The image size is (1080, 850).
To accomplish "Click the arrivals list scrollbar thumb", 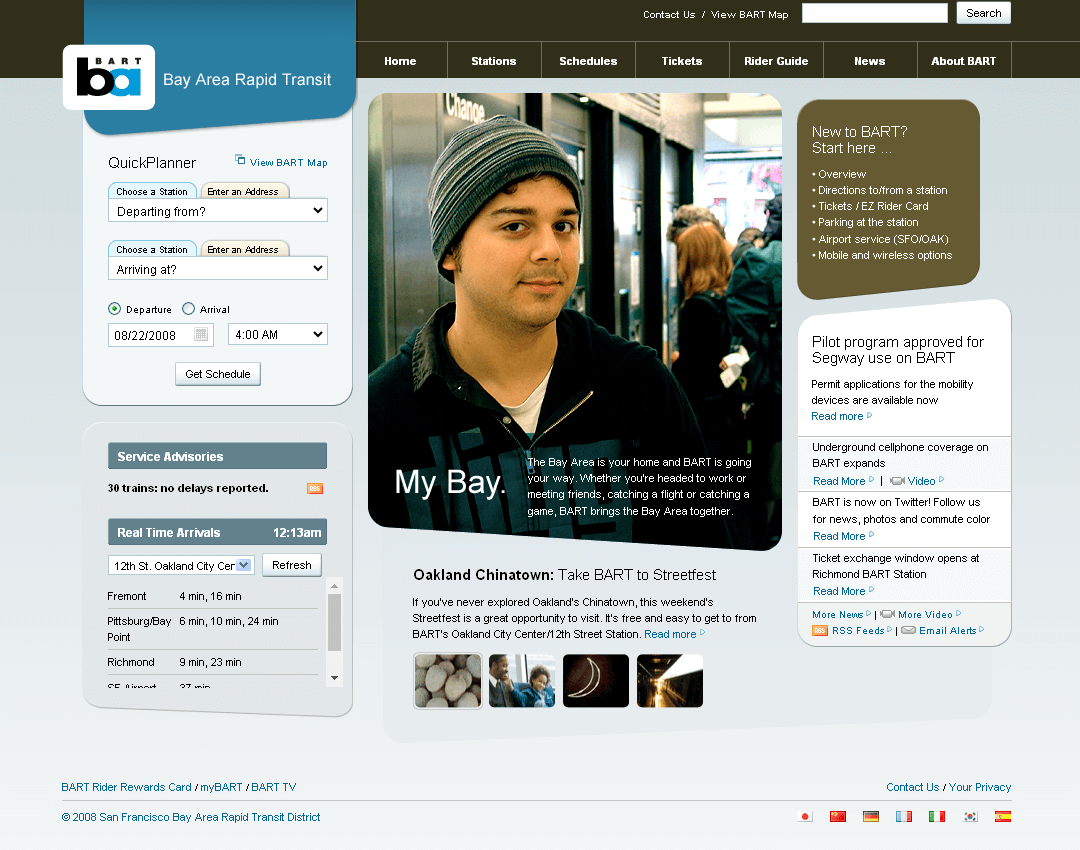I will [335, 623].
